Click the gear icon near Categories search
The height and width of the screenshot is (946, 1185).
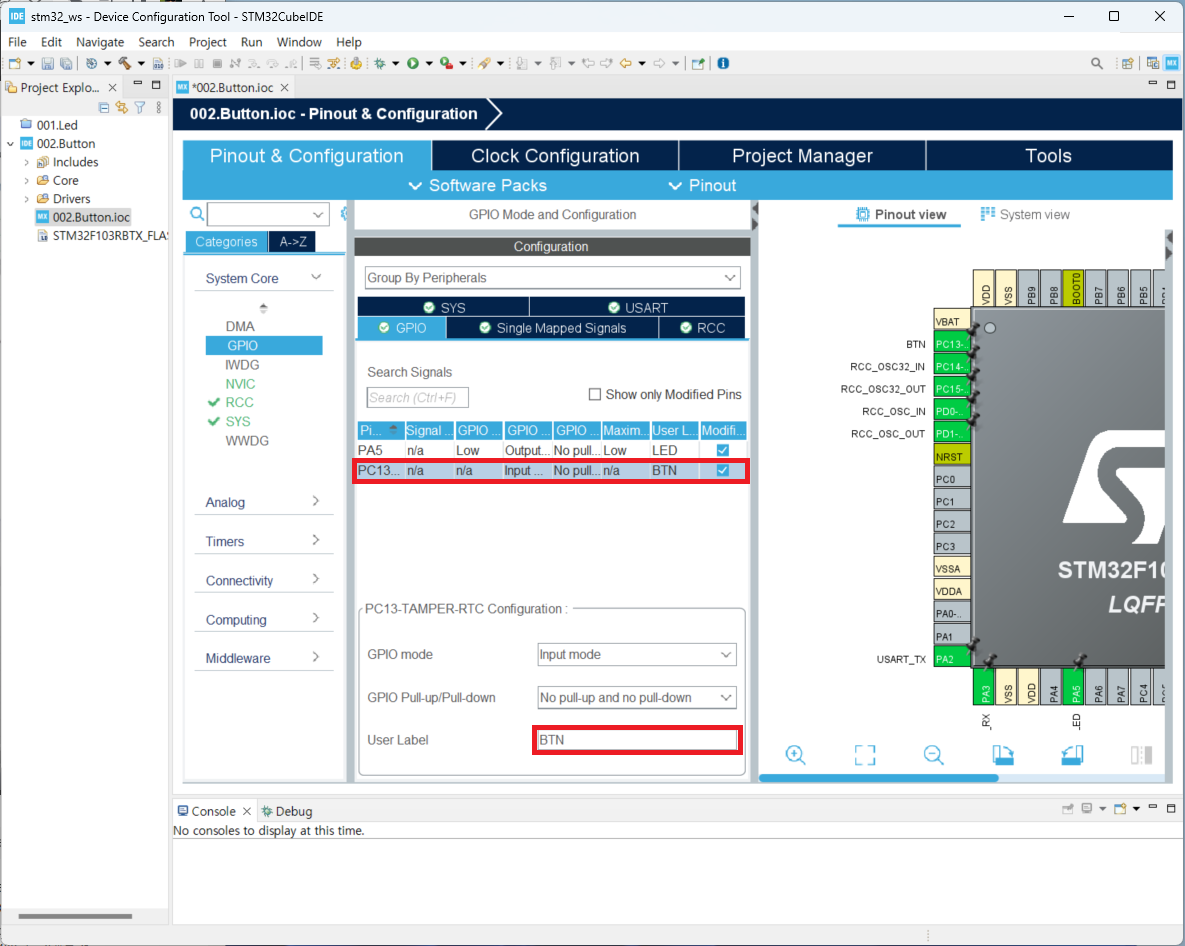(x=345, y=214)
